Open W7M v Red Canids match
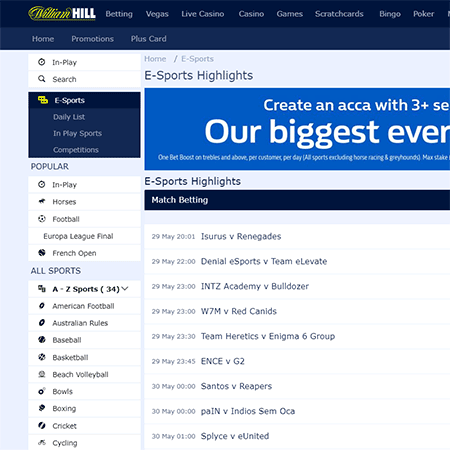This screenshot has width=450, height=450. click(239, 311)
